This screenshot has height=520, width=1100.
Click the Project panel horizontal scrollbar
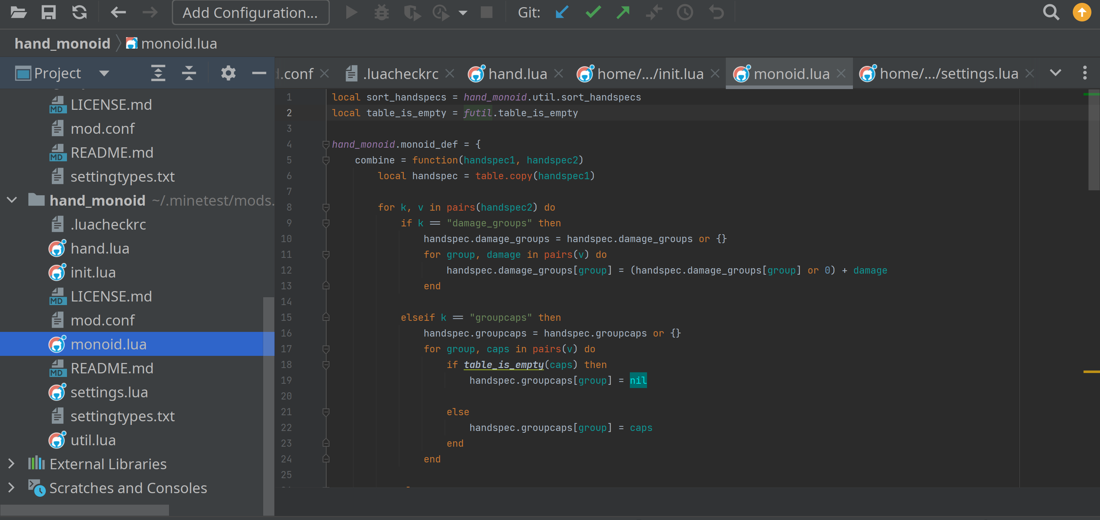(84, 510)
